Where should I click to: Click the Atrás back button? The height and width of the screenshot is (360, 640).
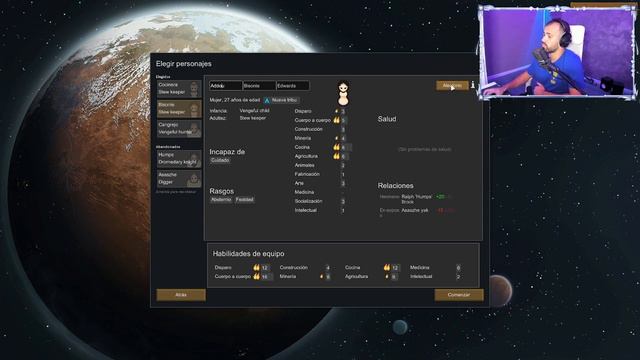point(181,295)
